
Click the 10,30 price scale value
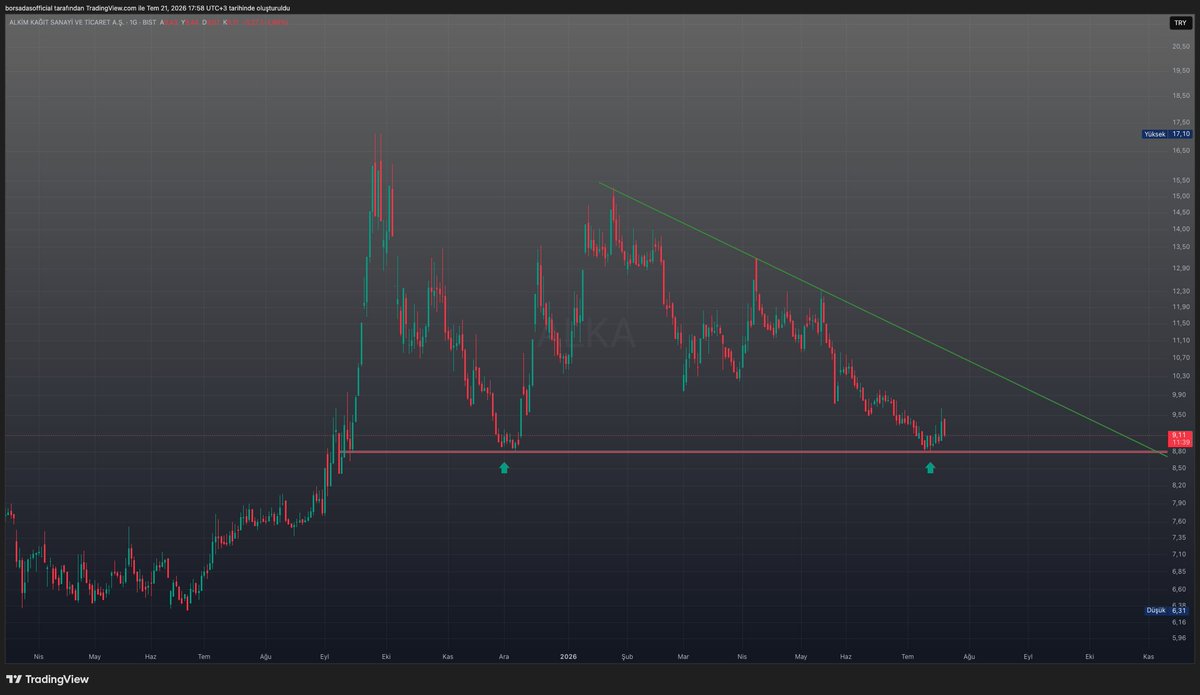pos(1180,375)
